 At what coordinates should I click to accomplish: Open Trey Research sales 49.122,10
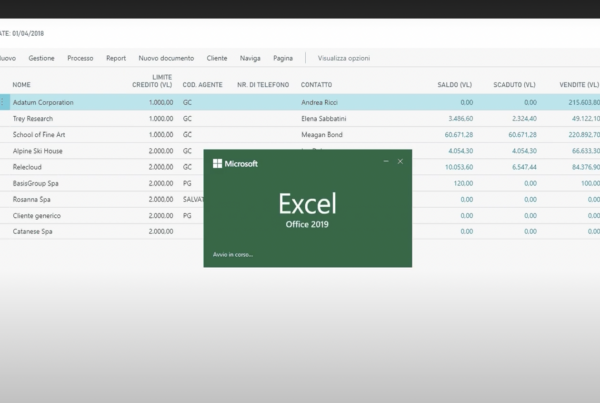pos(586,119)
